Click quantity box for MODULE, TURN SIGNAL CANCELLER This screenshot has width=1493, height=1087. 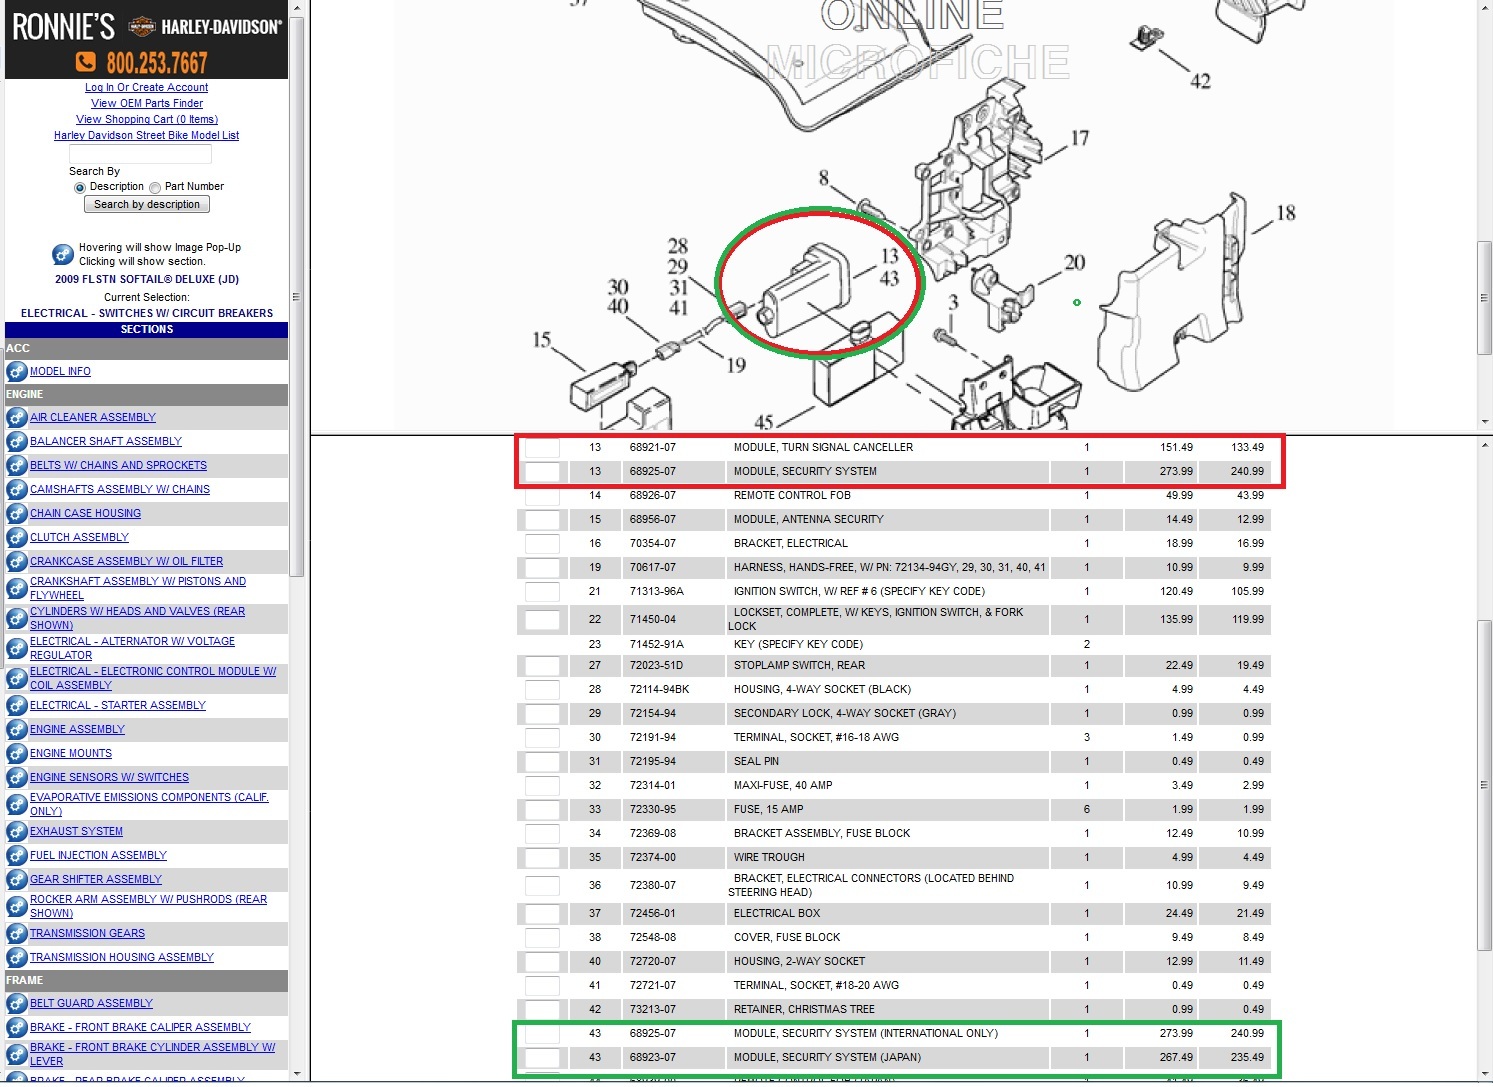pos(542,447)
